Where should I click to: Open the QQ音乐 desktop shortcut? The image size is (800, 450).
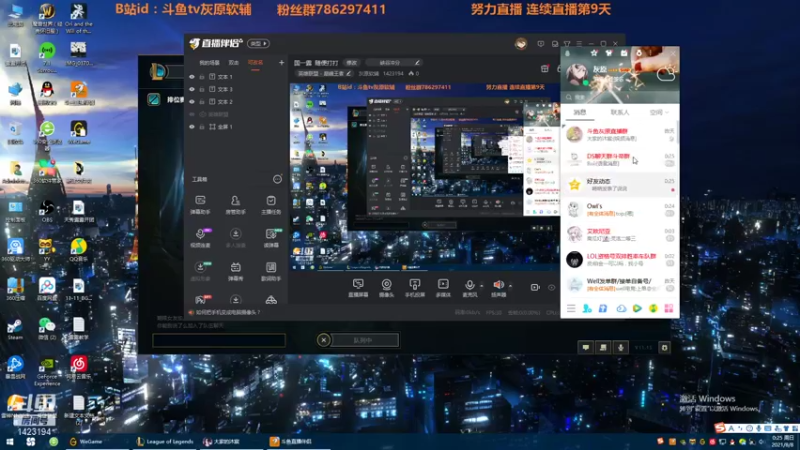78,250
